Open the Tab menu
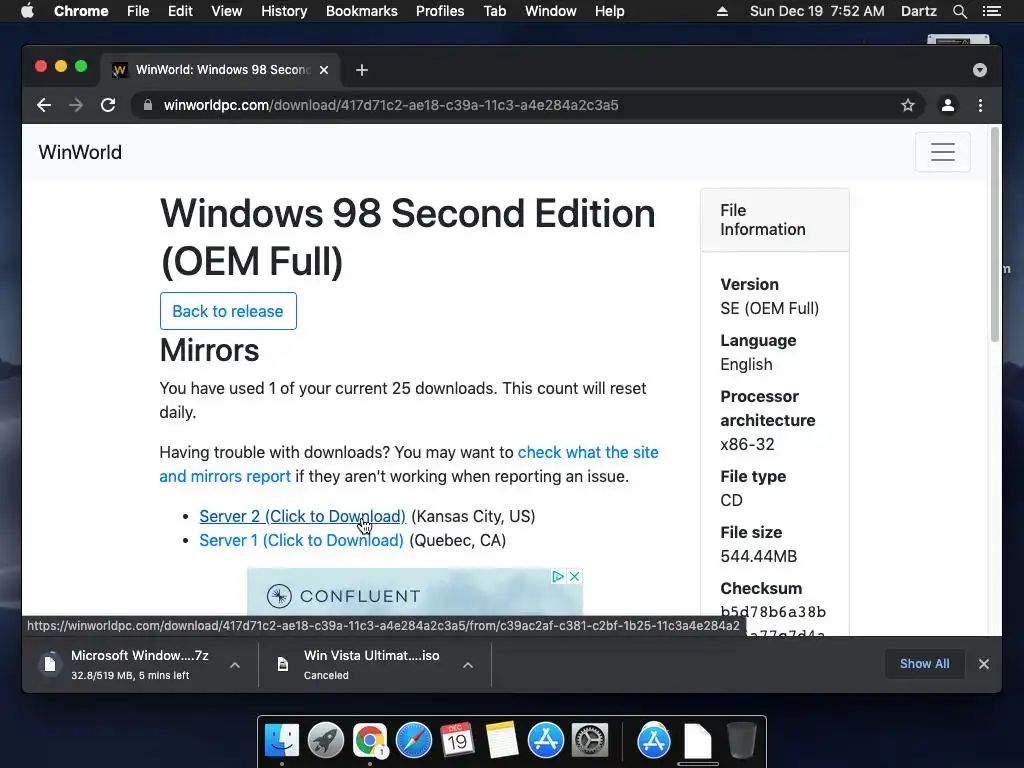1024x768 pixels. [494, 11]
